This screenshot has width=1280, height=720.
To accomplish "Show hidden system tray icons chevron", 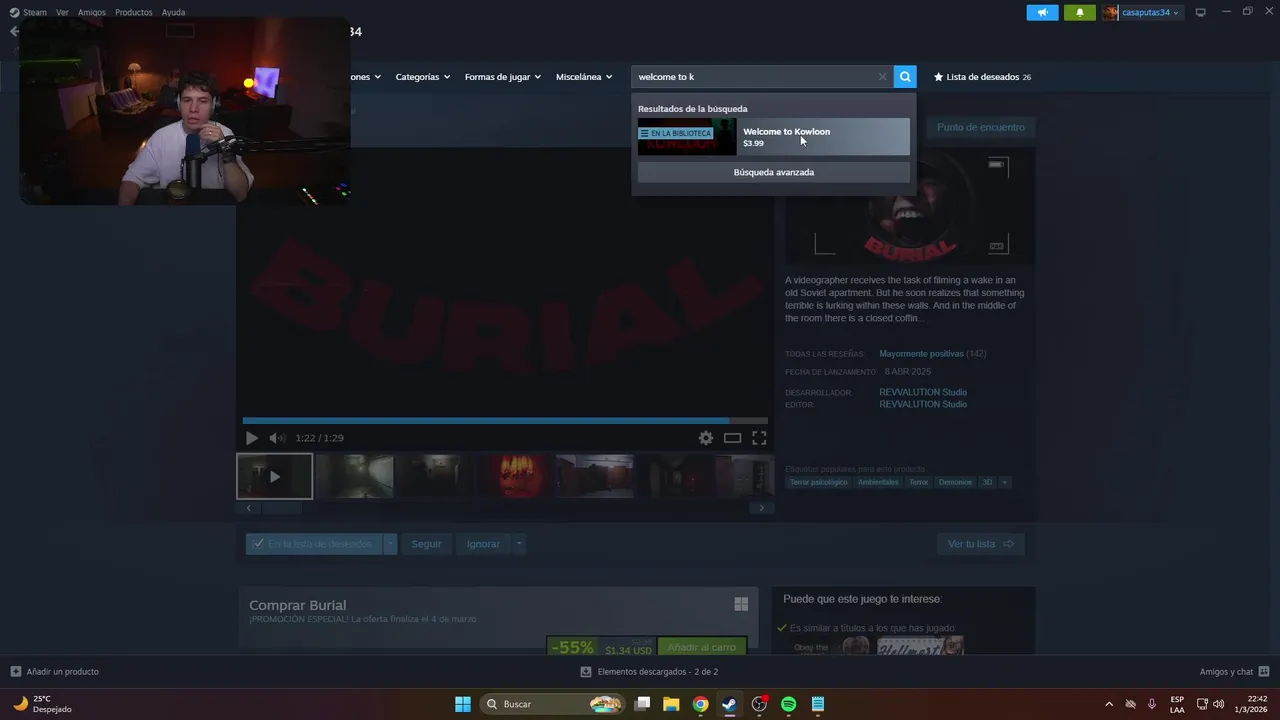I will 1108,704.
